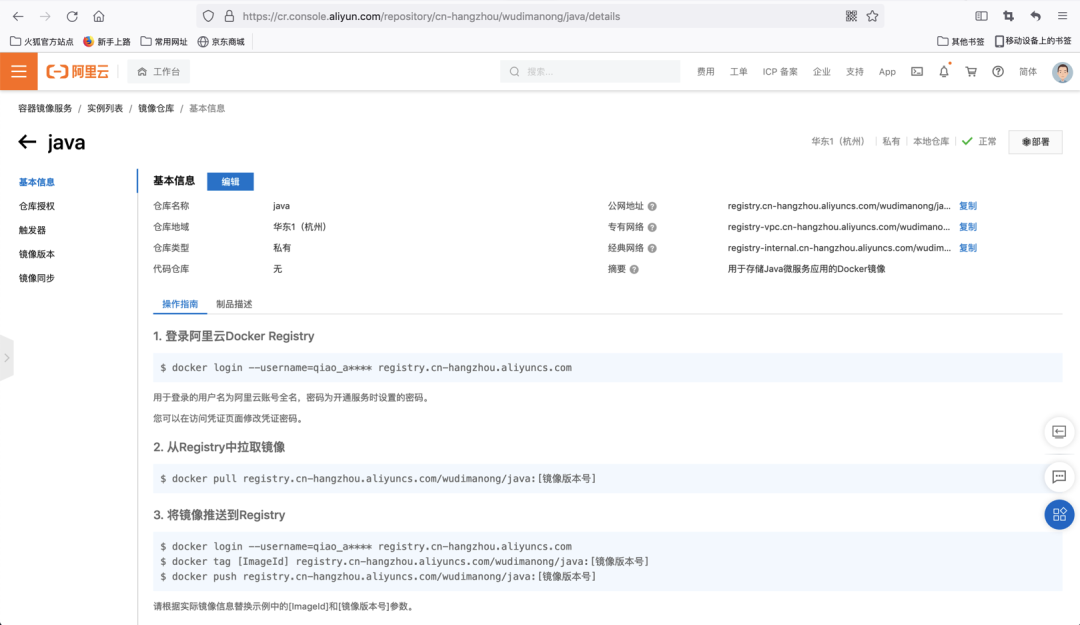The height and width of the screenshot is (625, 1080).
Task: Reload the current page
Action: (x=72, y=16)
